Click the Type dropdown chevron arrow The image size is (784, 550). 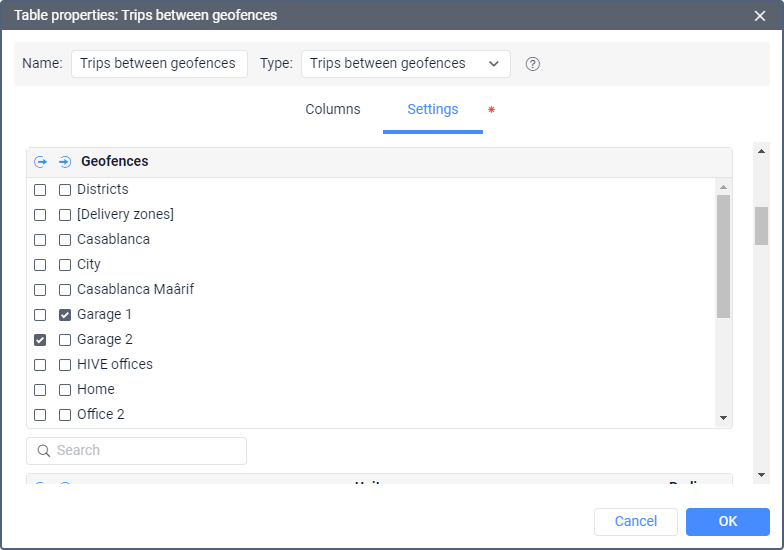494,64
